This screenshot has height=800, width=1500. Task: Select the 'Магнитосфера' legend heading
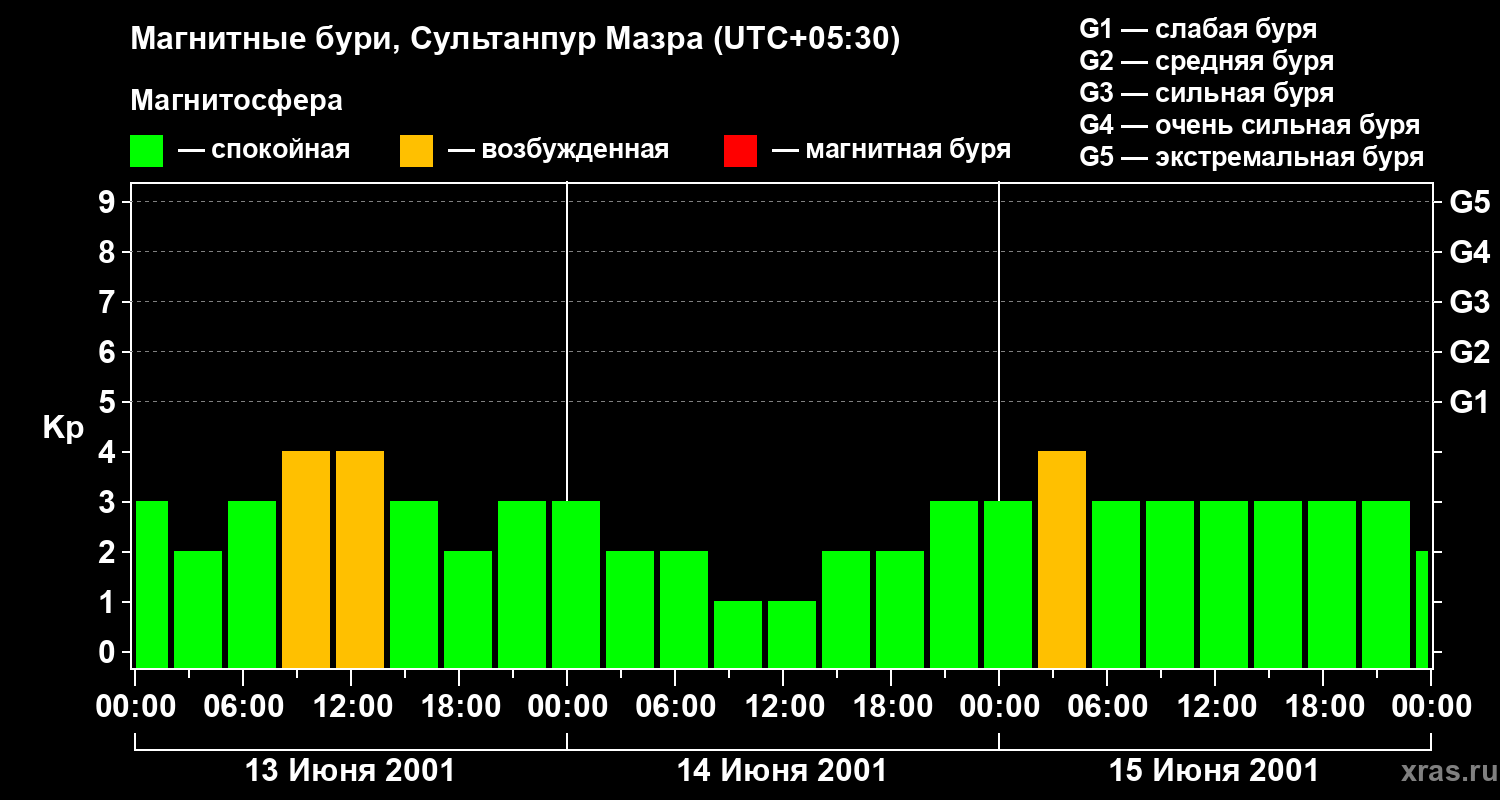pos(237,101)
